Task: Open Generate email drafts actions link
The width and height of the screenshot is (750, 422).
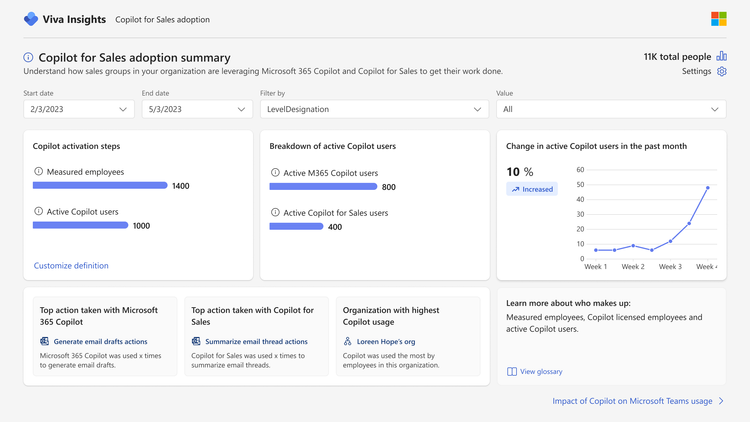Action: point(100,342)
